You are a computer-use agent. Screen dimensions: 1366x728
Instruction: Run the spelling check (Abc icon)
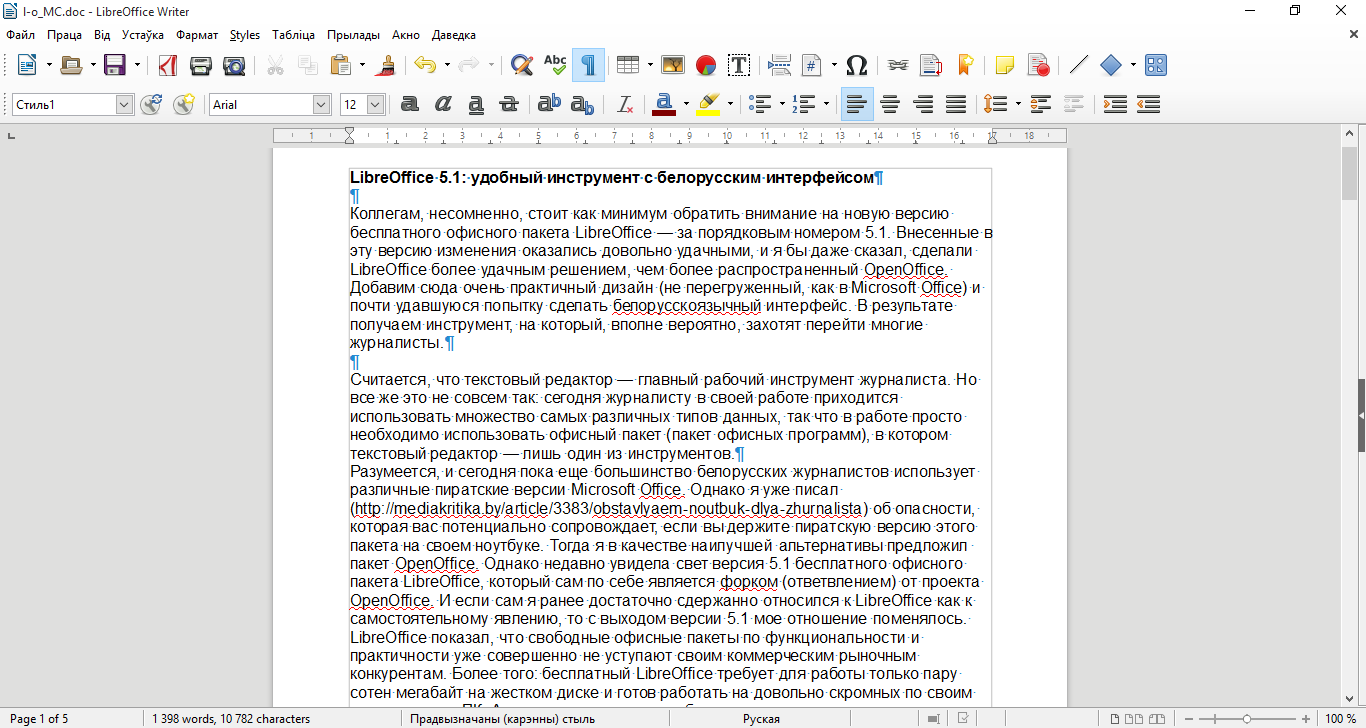click(555, 66)
